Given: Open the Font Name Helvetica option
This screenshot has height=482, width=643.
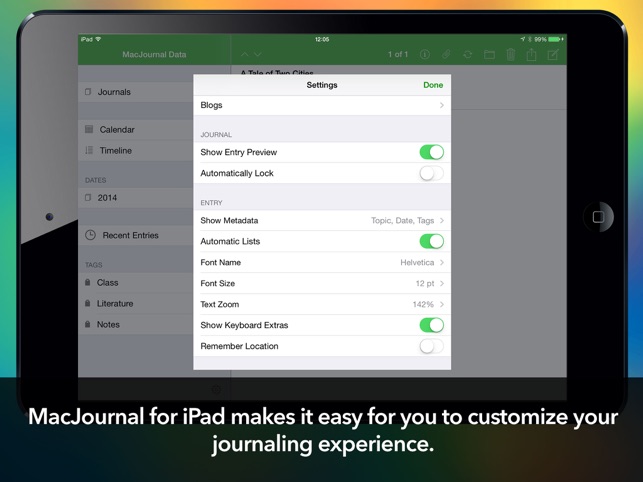Looking at the screenshot, I should click(x=322, y=262).
